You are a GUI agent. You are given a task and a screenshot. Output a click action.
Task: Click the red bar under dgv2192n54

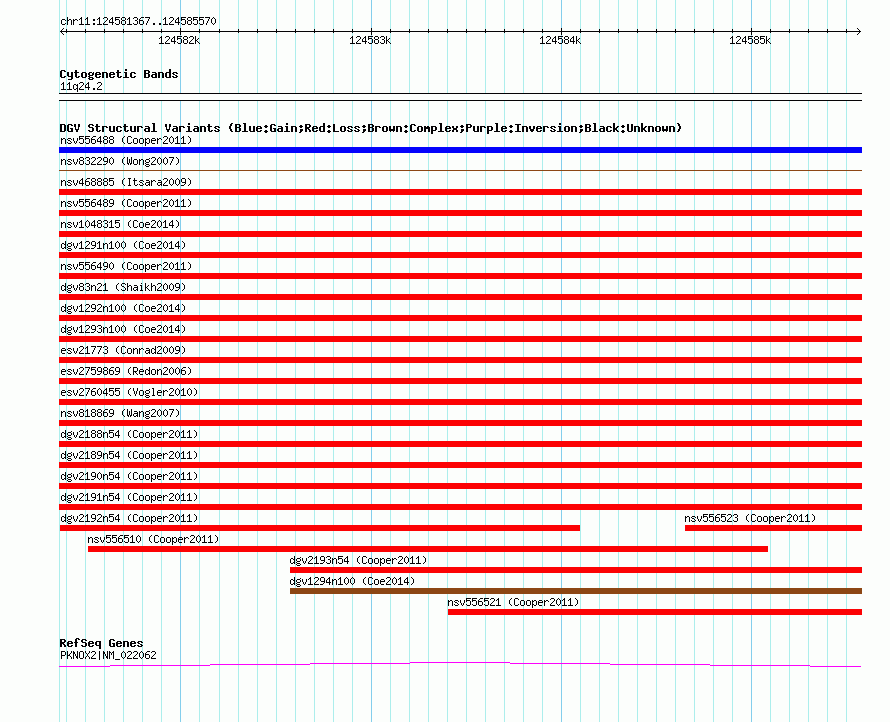click(320, 528)
